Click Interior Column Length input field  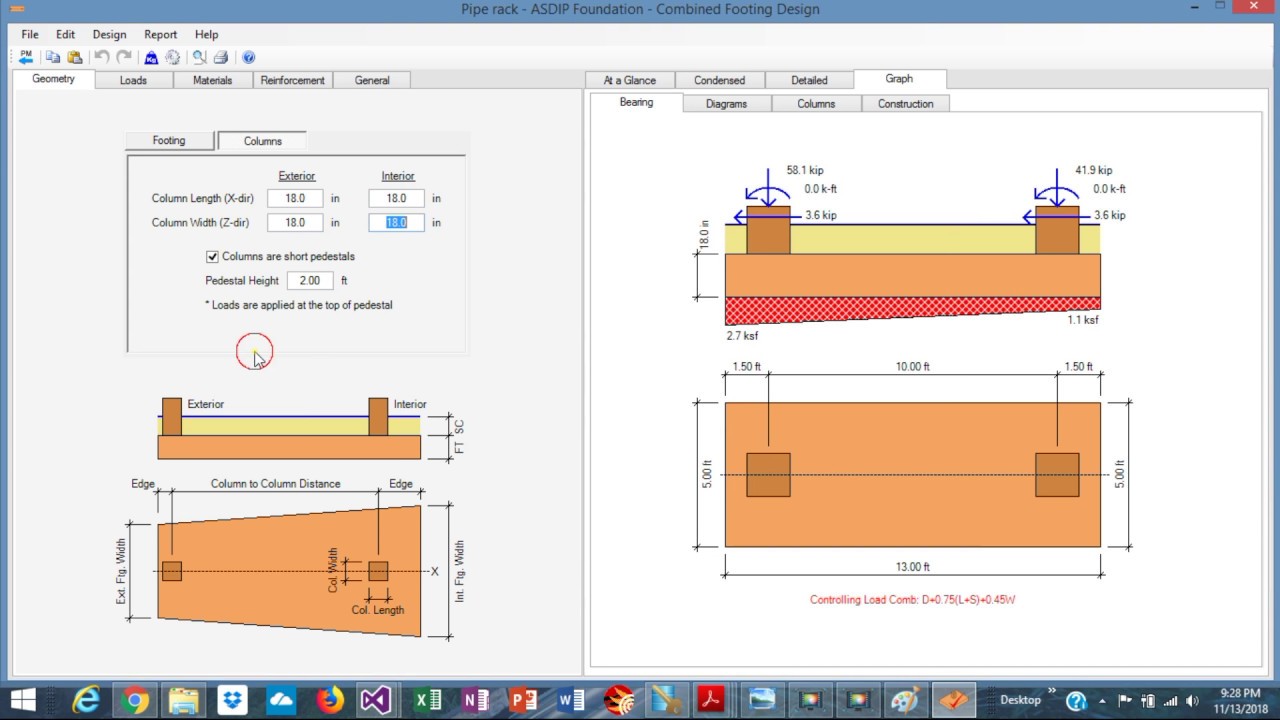pyautogui.click(x=396, y=199)
